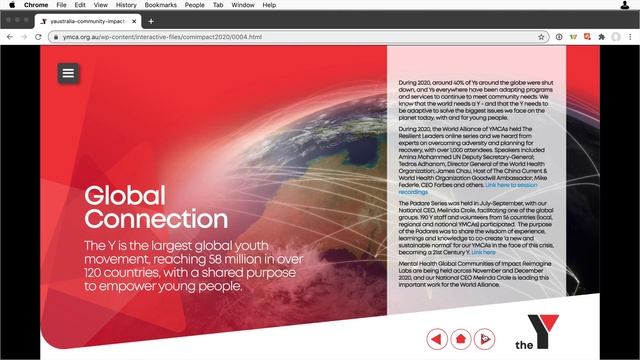The width and height of the screenshot is (640, 360).
Task: Click the yellow extension icon
Action: (573, 37)
